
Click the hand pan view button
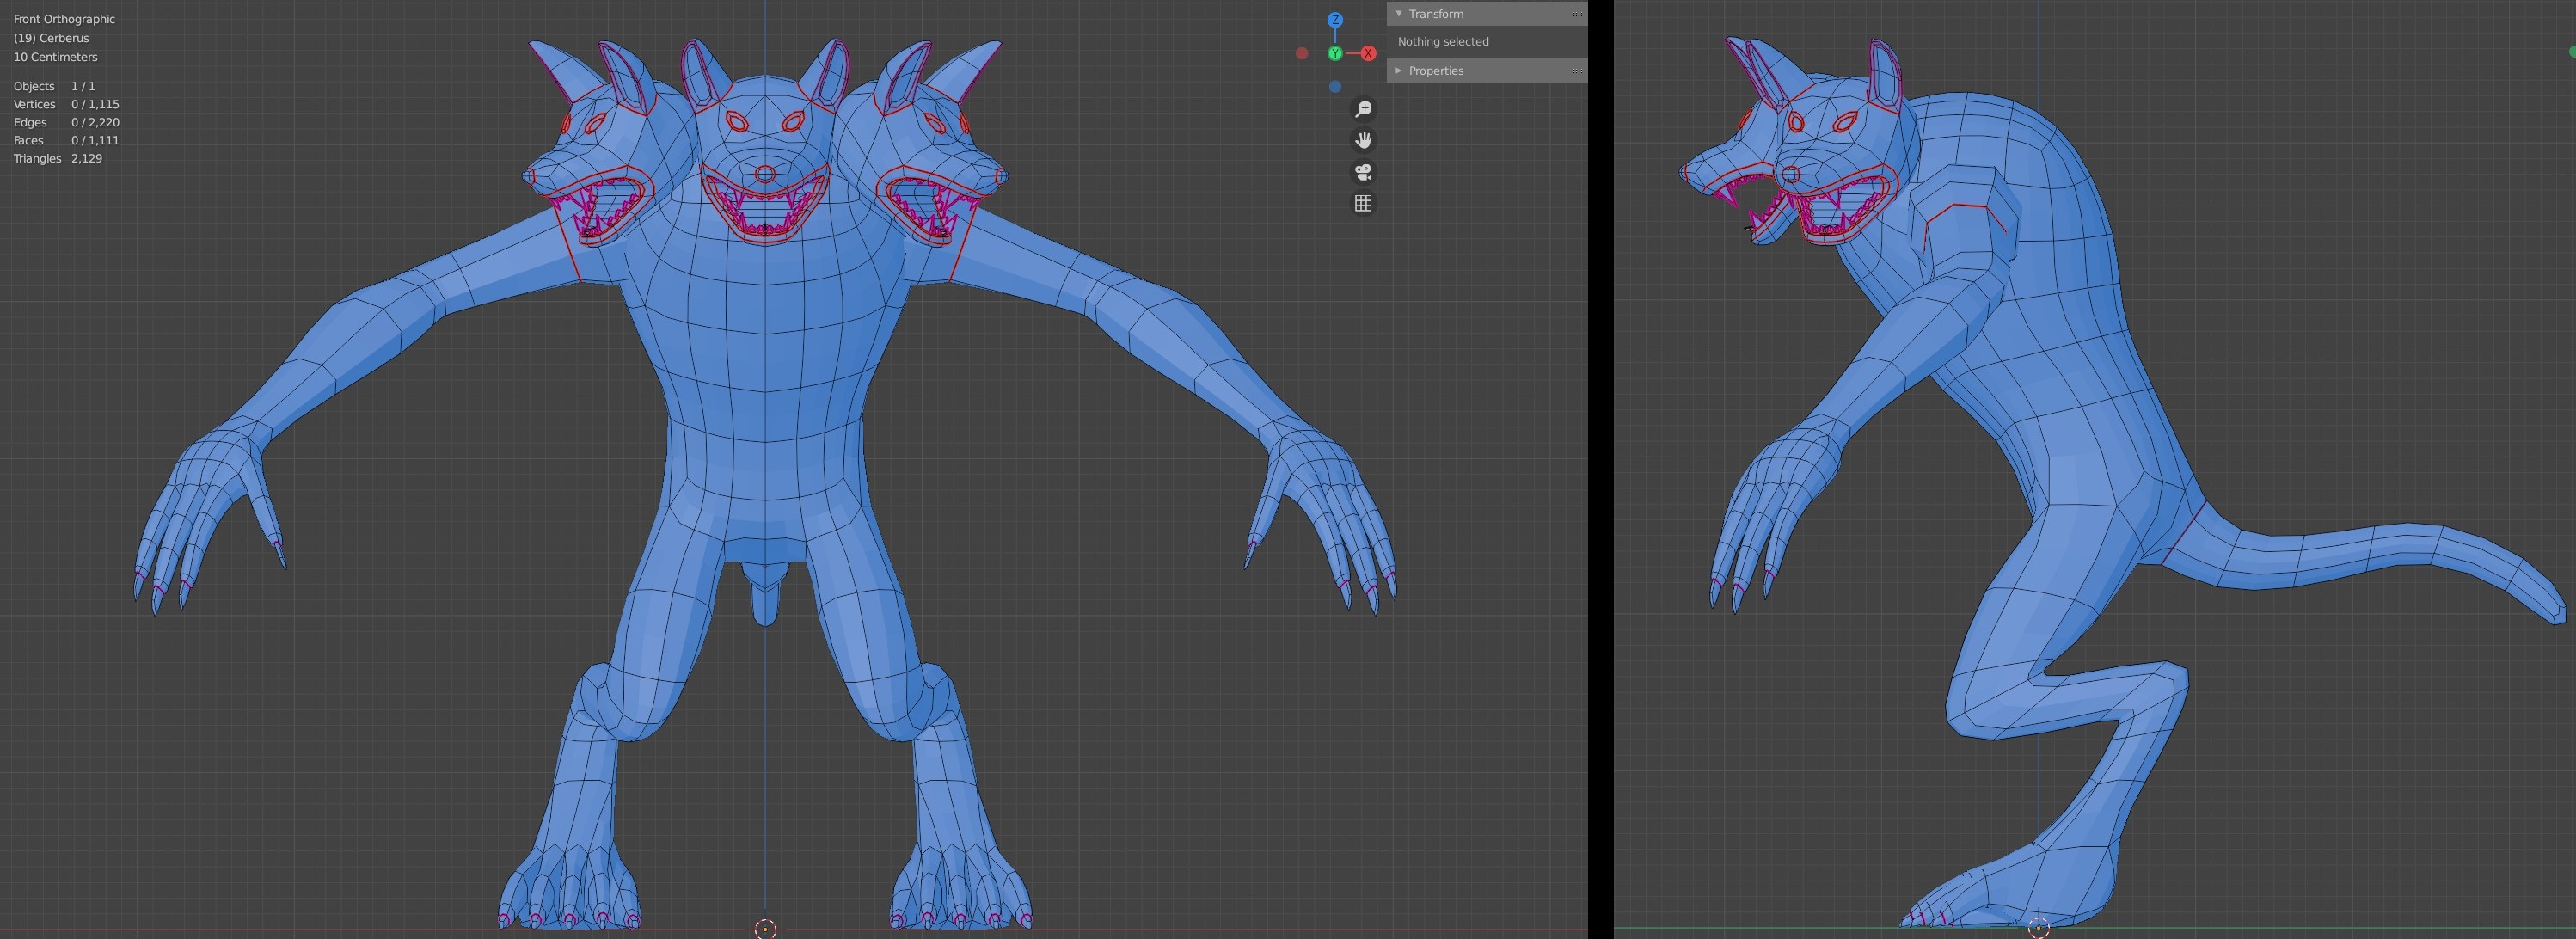click(1363, 140)
